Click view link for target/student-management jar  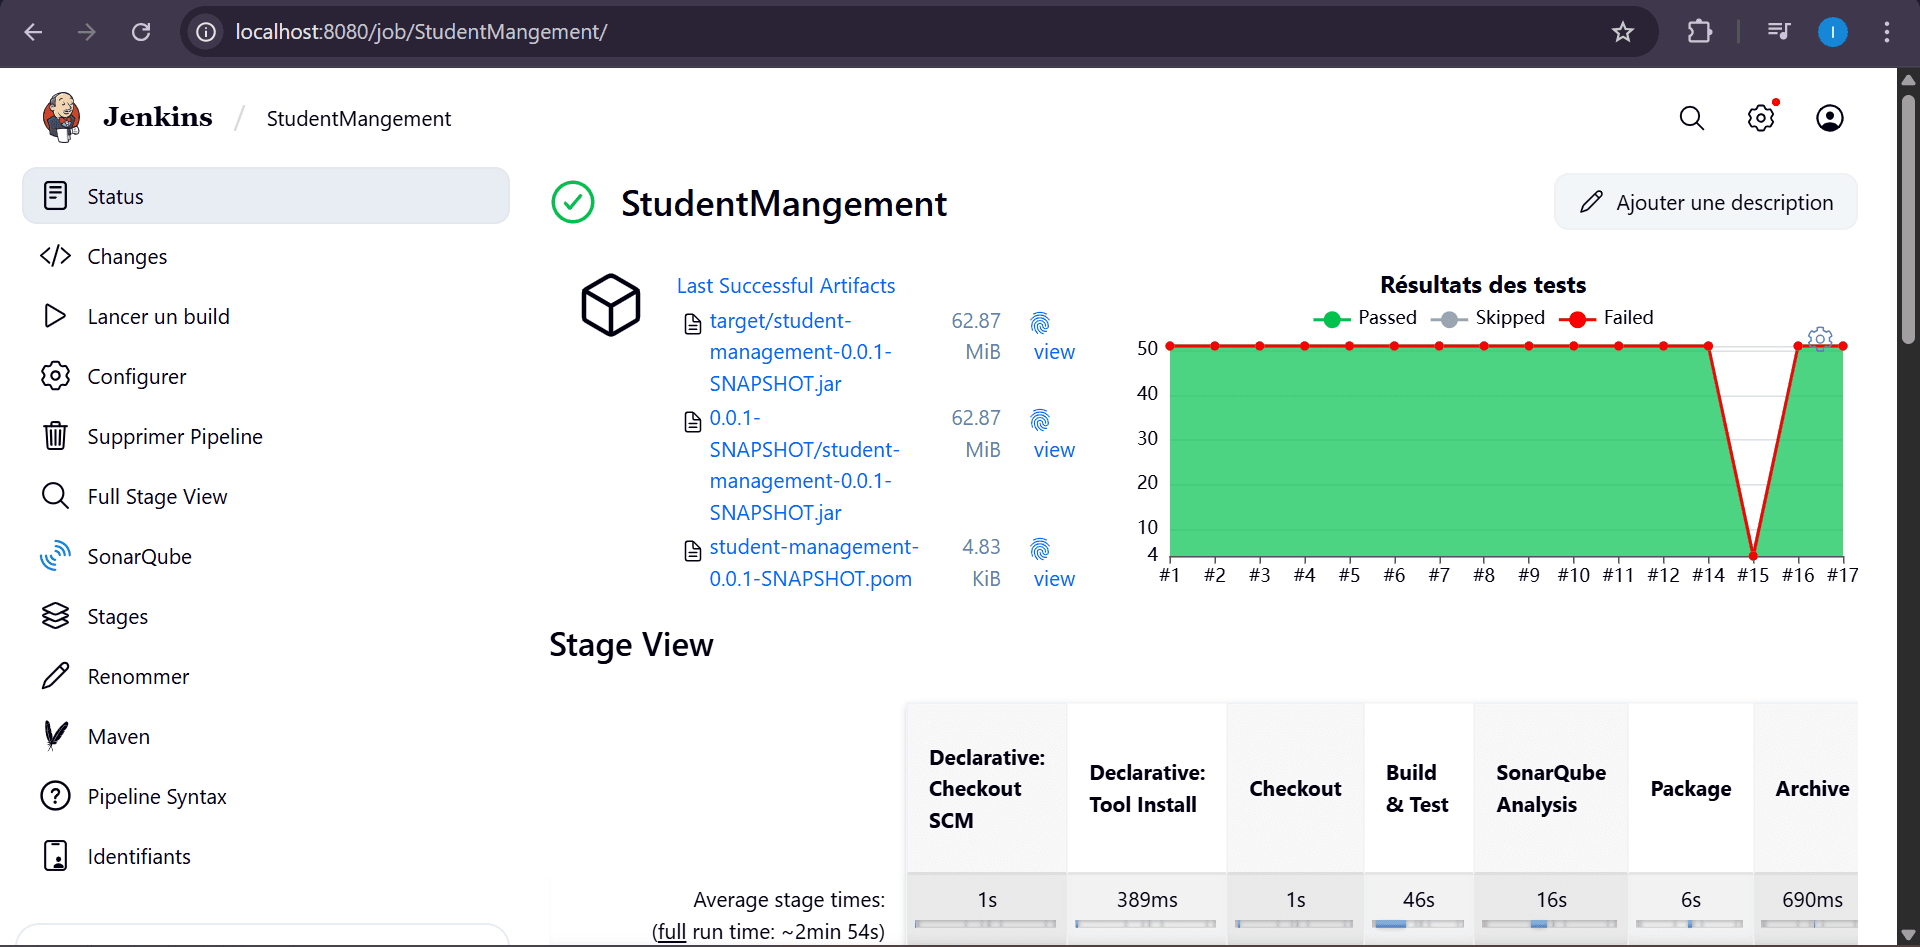[x=1054, y=352]
